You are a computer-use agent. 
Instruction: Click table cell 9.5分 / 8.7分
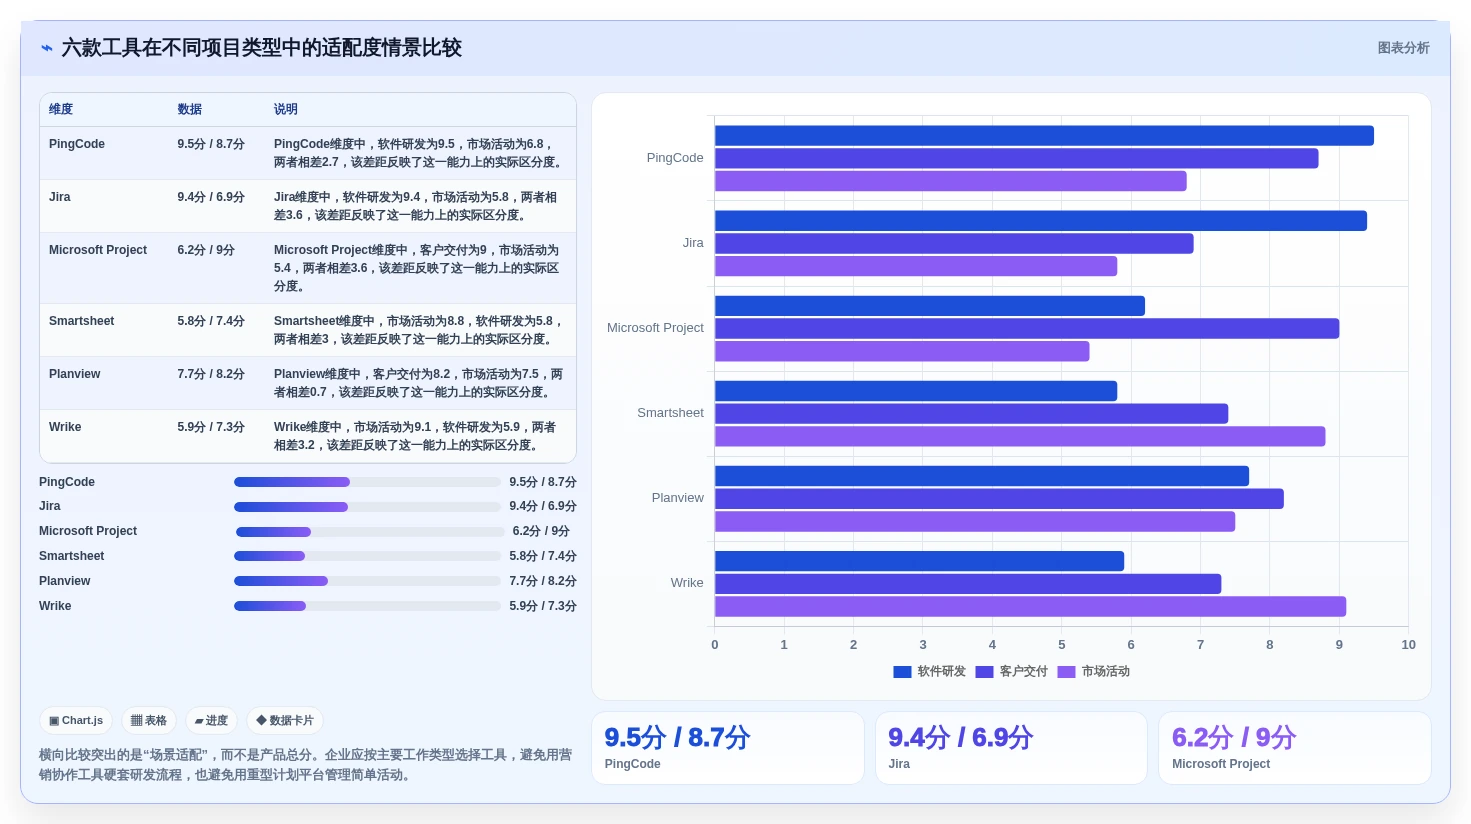[211, 144]
